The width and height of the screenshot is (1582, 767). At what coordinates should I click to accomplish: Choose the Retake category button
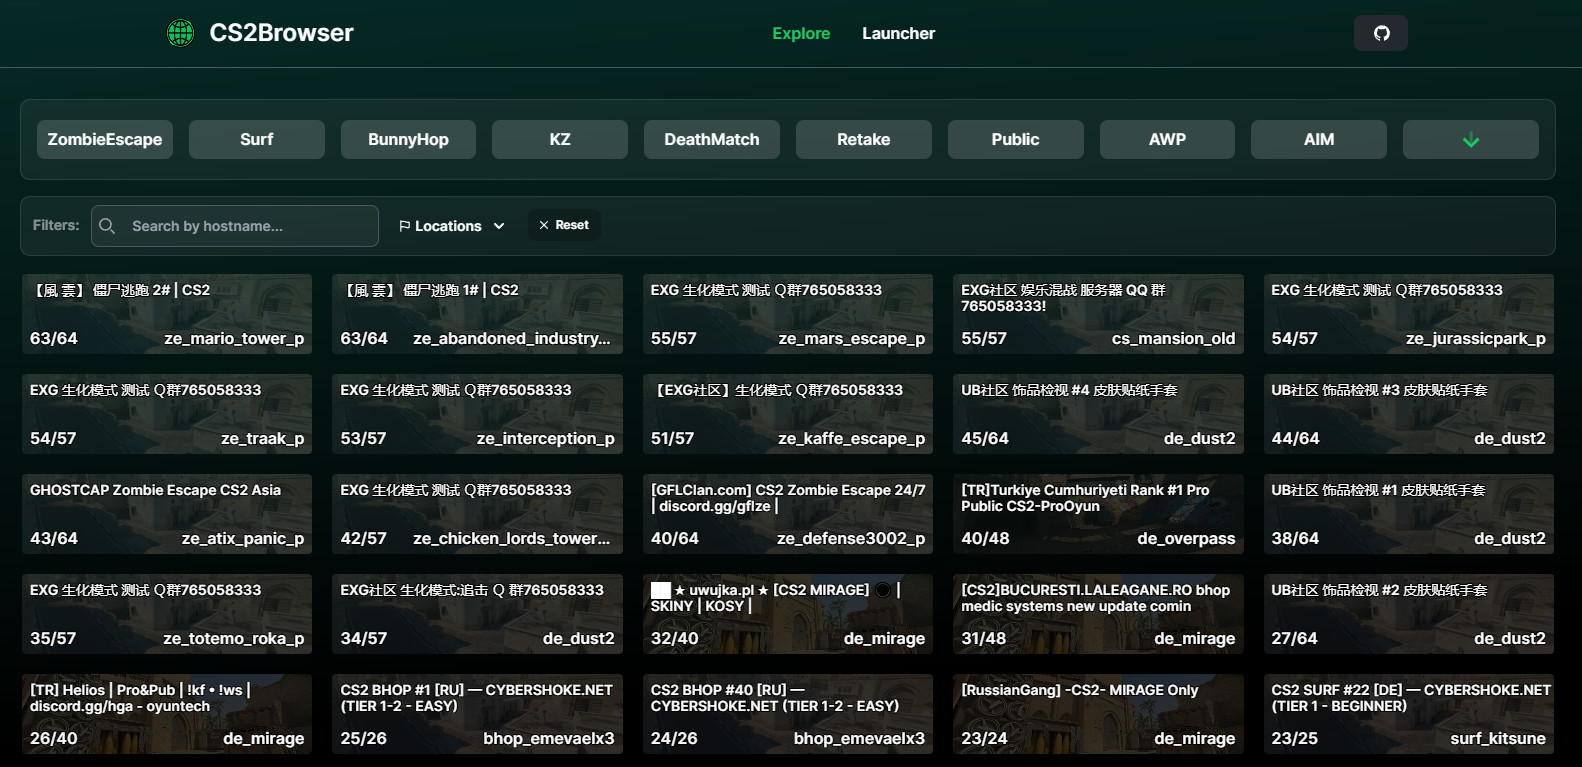[x=863, y=140]
